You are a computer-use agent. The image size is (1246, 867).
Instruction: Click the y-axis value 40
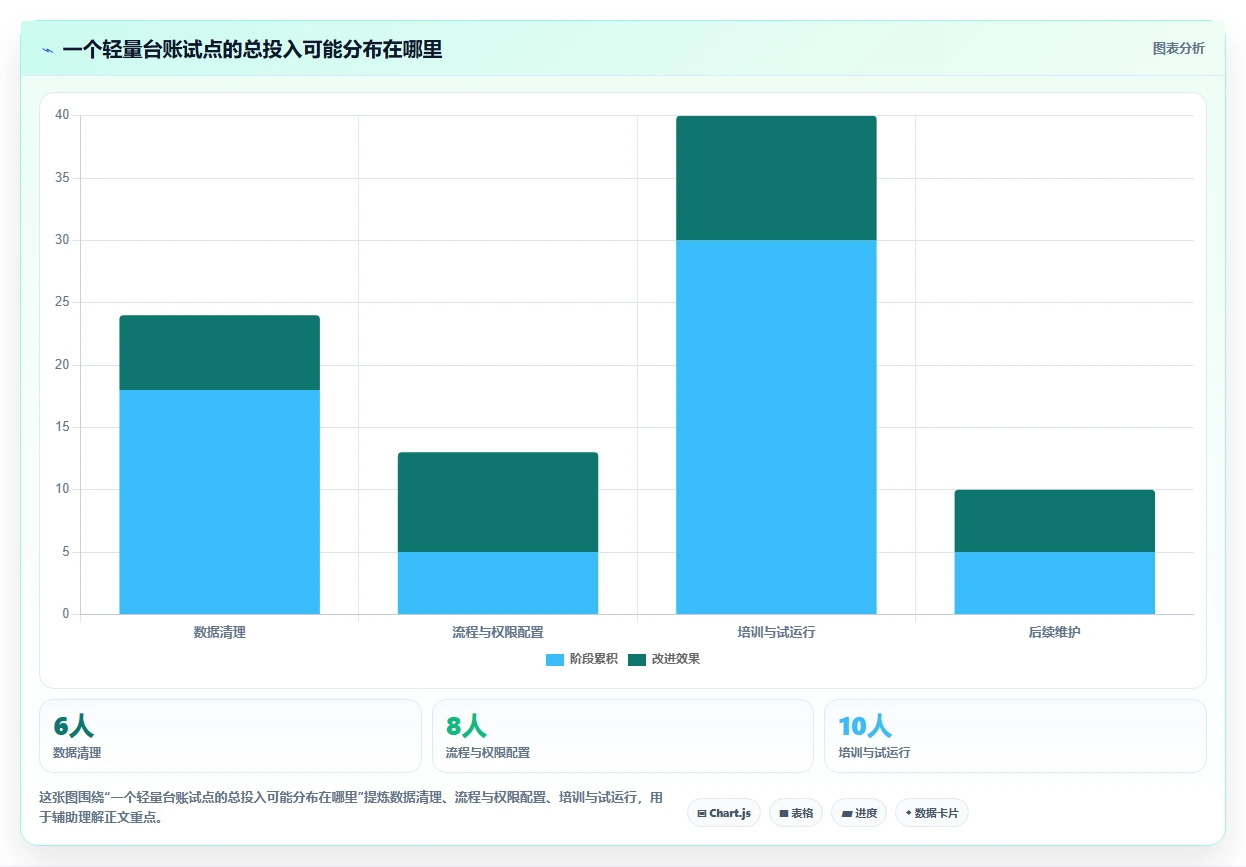[x=62, y=115]
